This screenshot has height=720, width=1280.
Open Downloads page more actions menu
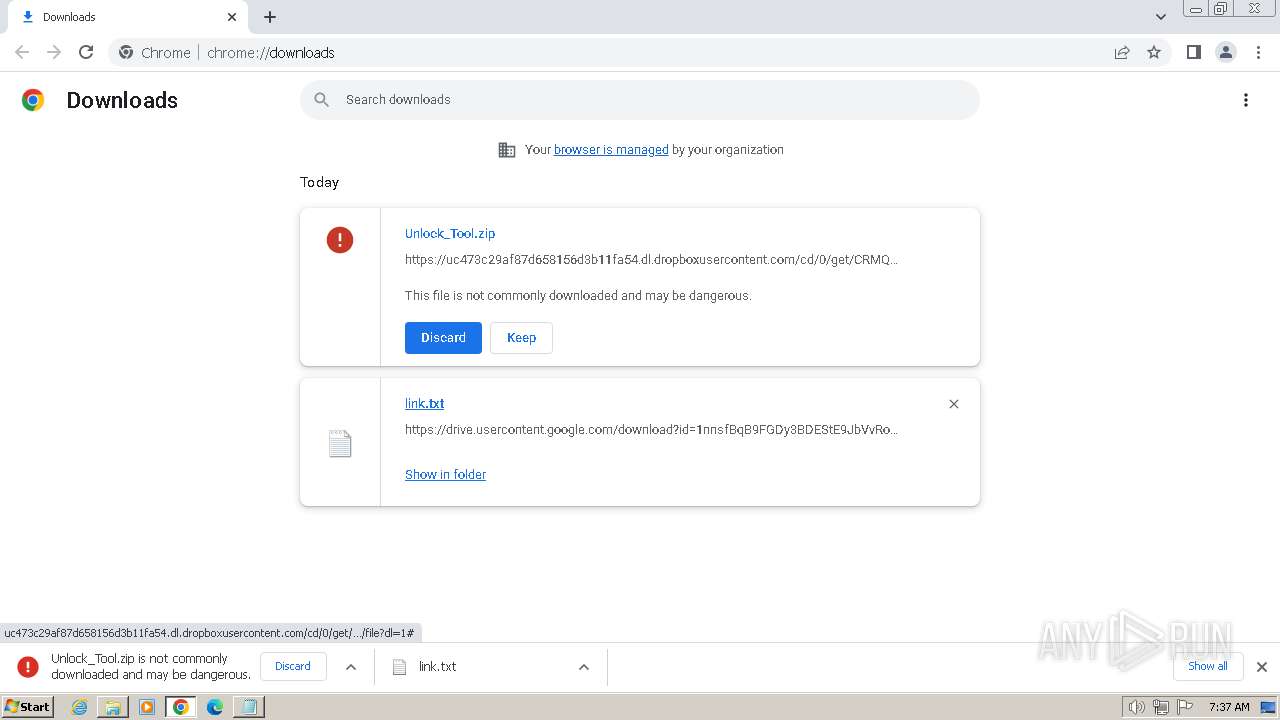(x=1246, y=100)
